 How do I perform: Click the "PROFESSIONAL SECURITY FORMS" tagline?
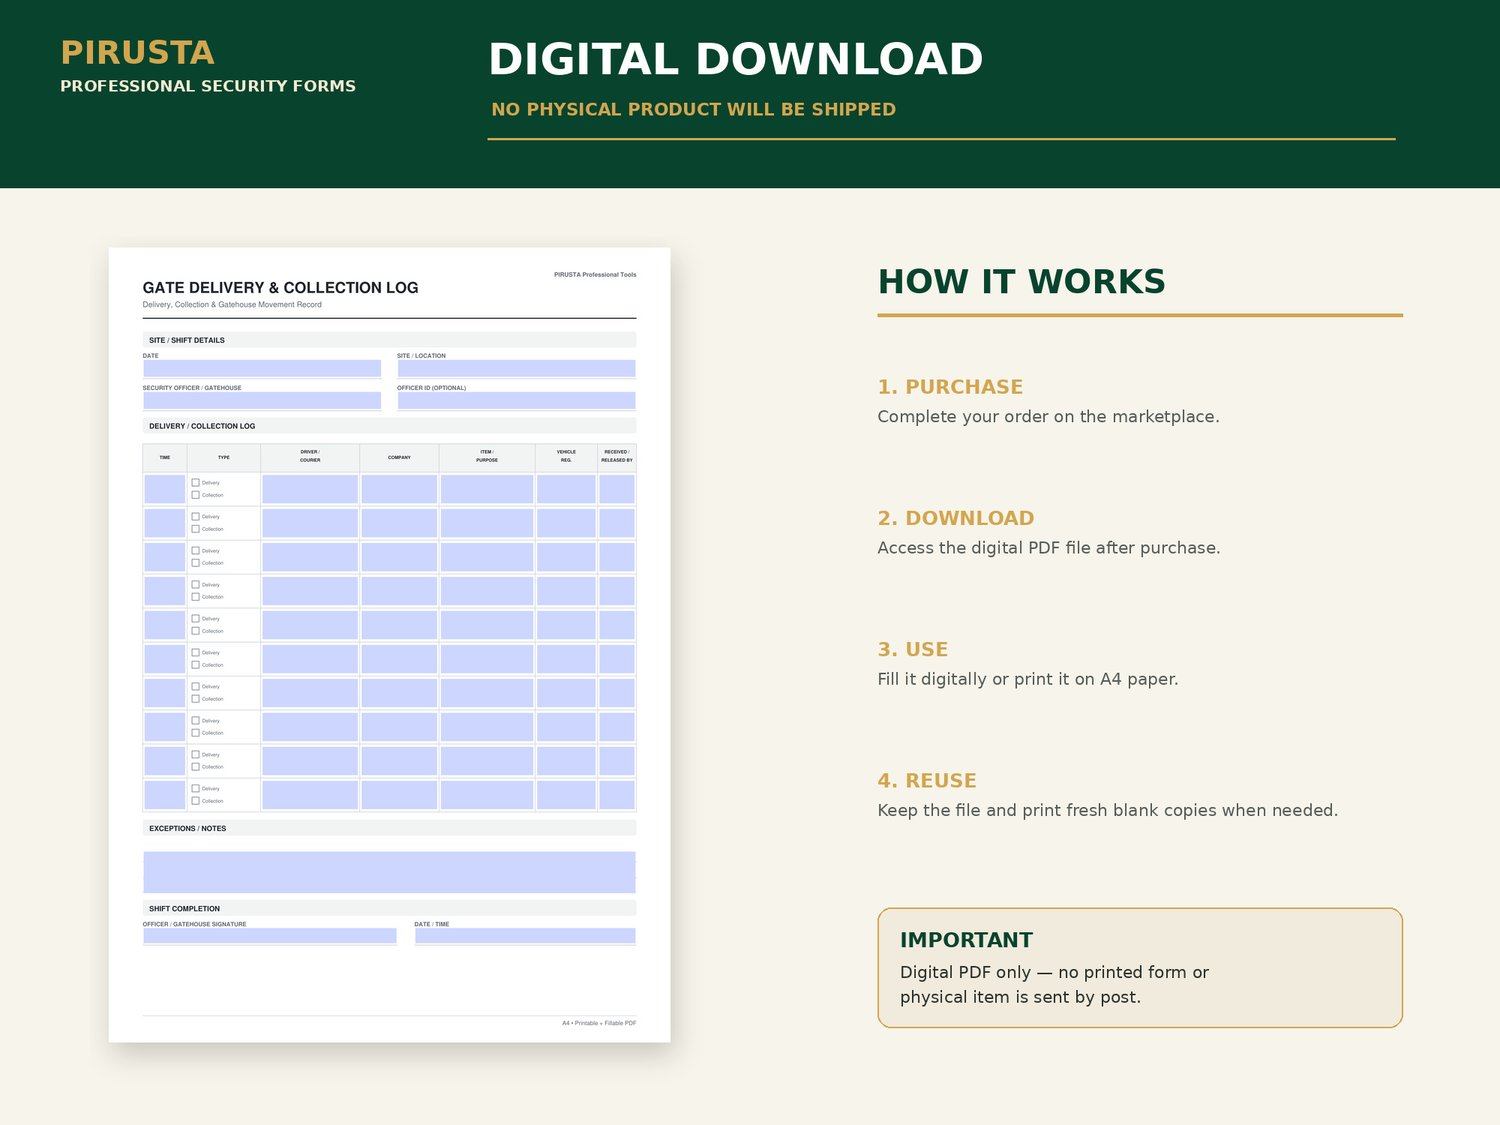point(208,86)
